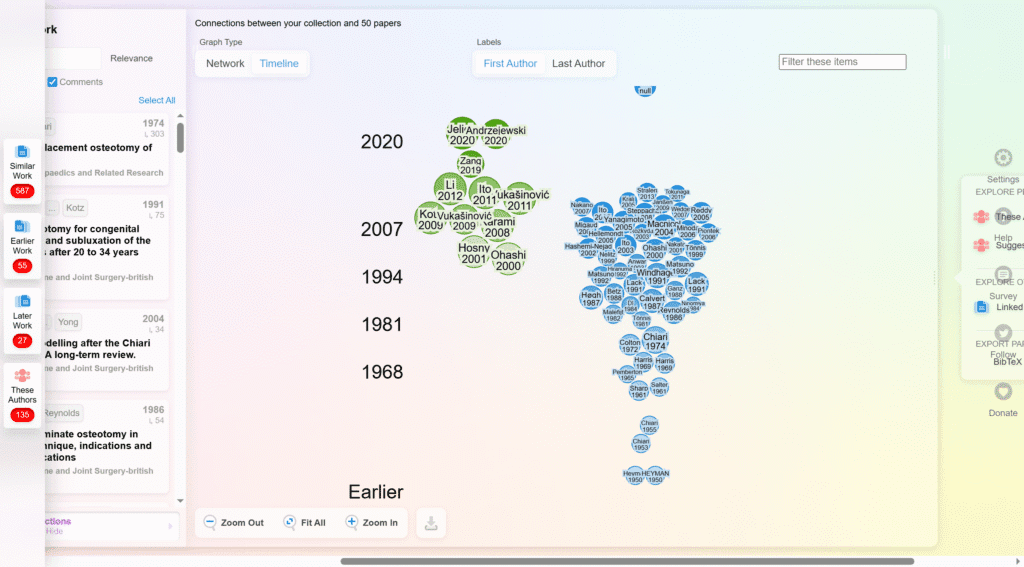Click the Select All link
The height and width of the screenshot is (567, 1024).
[157, 100]
